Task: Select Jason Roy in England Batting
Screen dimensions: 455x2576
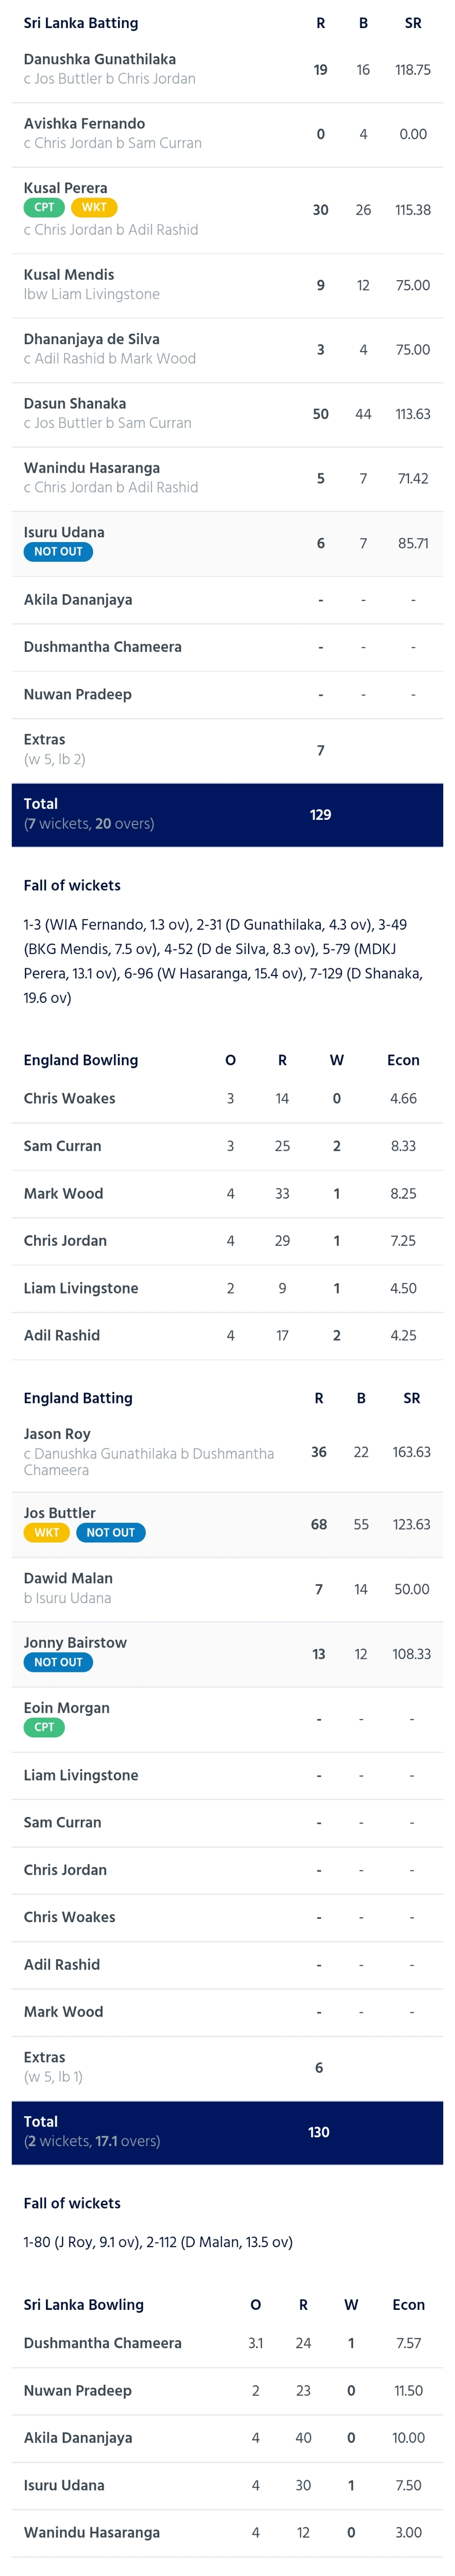Action: (227, 1451)
